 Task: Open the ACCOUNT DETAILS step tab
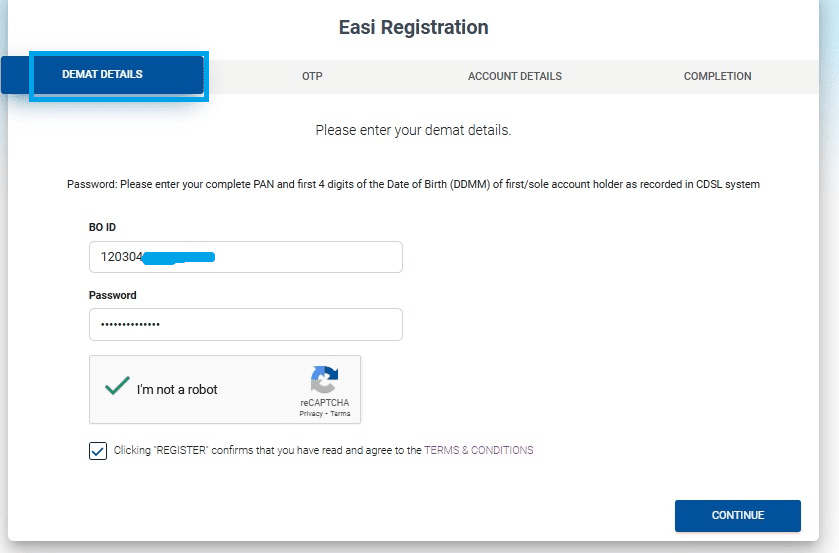[x=514, y=76]
